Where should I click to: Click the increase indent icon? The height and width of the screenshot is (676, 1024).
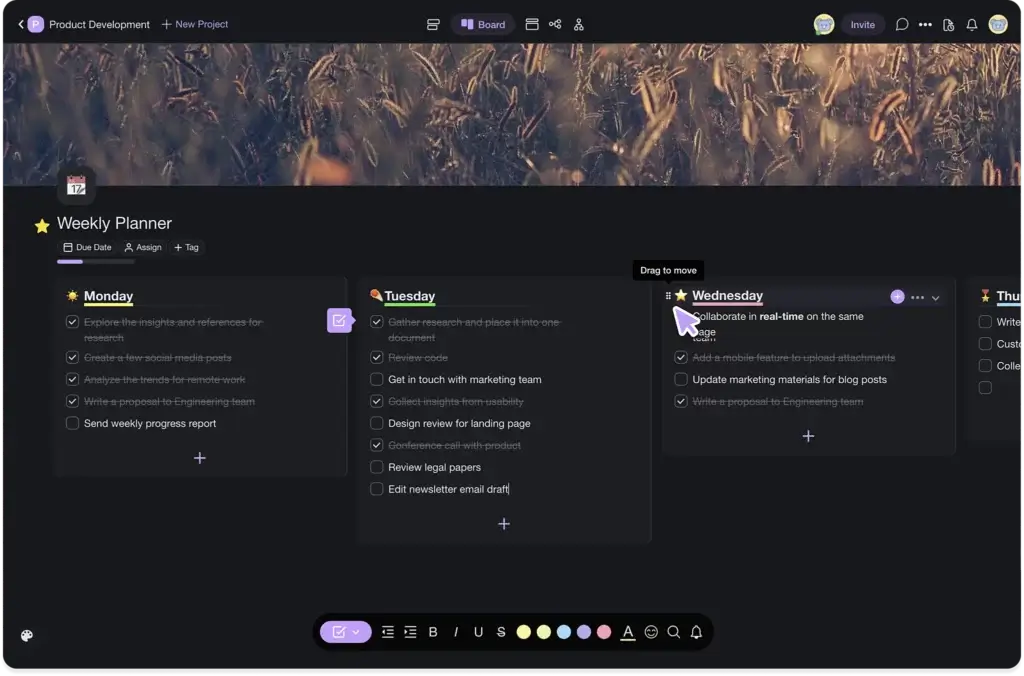[x=410, y=631]
